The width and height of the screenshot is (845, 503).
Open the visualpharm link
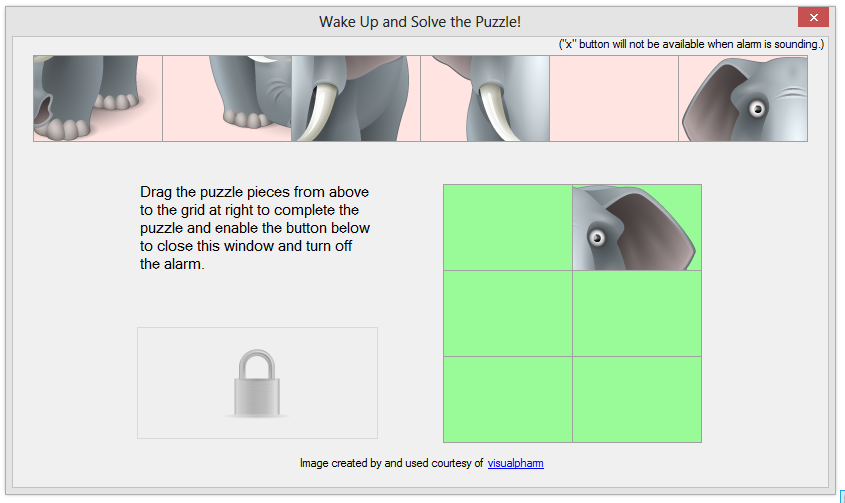(516, 463)
